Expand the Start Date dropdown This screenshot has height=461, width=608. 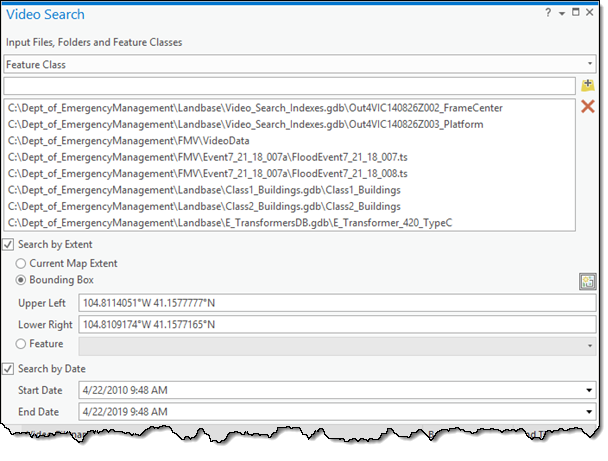pyautogui.click(x=589, y=388)
